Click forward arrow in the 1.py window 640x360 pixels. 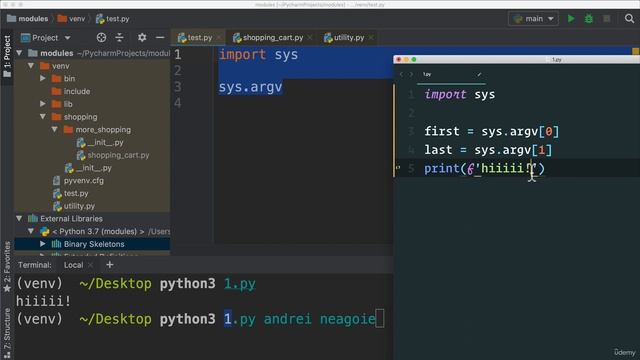pyautogui.click(x=411, y=74)
